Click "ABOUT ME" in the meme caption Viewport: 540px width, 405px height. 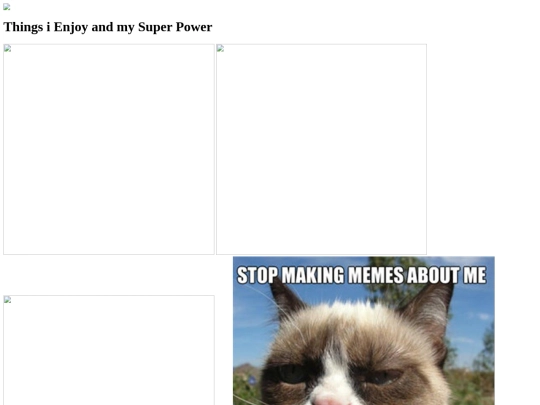[447, 275]
